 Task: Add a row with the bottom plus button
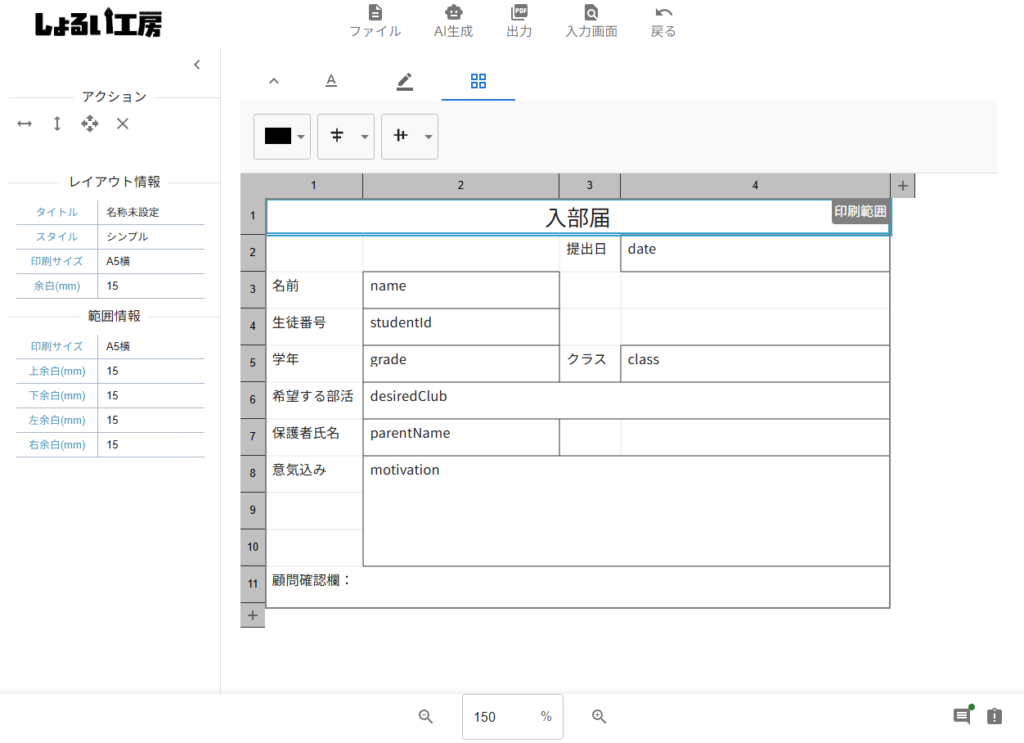[x=253, y=616]
